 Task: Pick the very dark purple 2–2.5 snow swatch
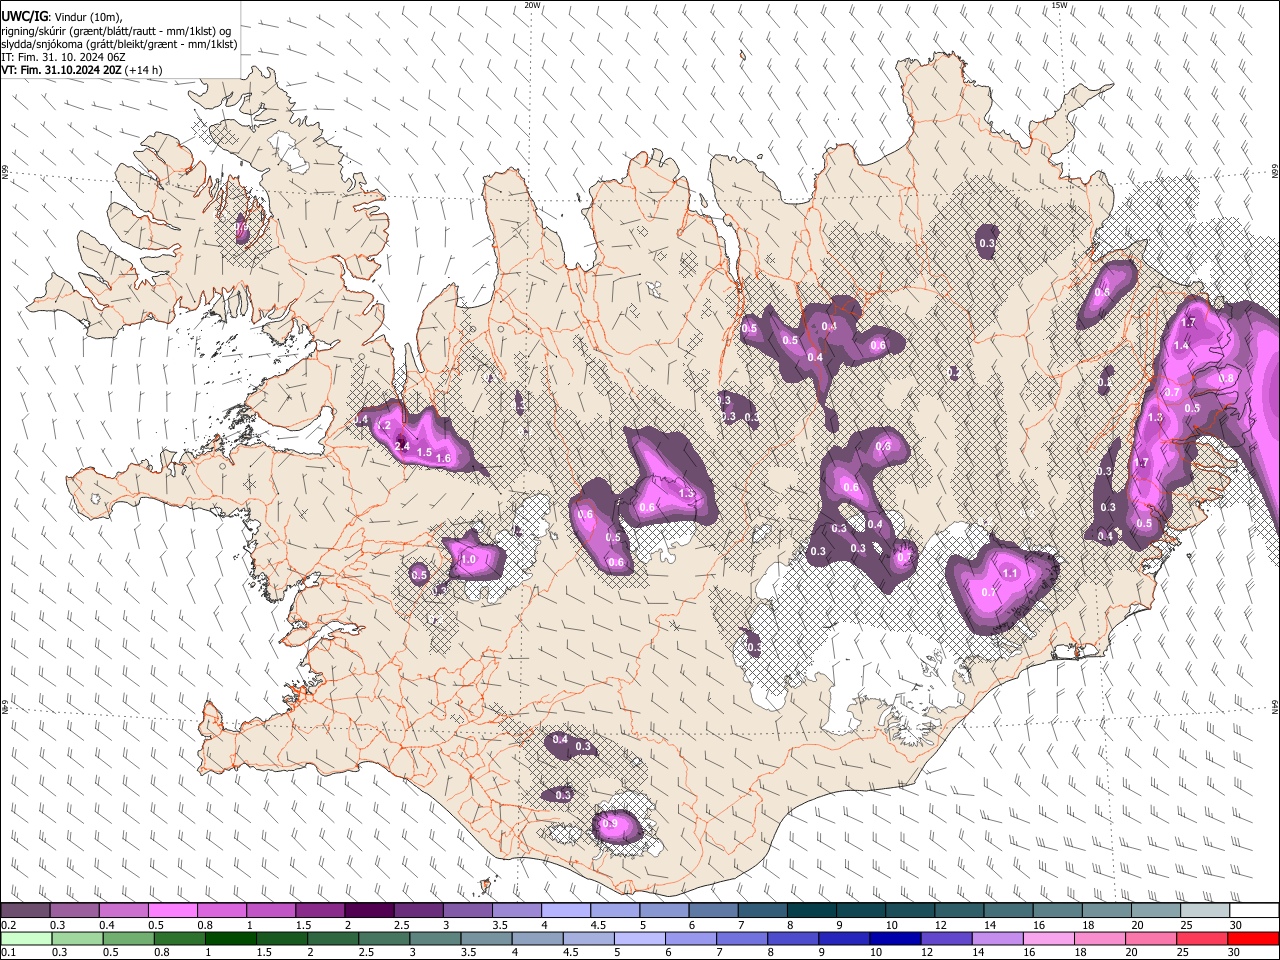[369, 910]
